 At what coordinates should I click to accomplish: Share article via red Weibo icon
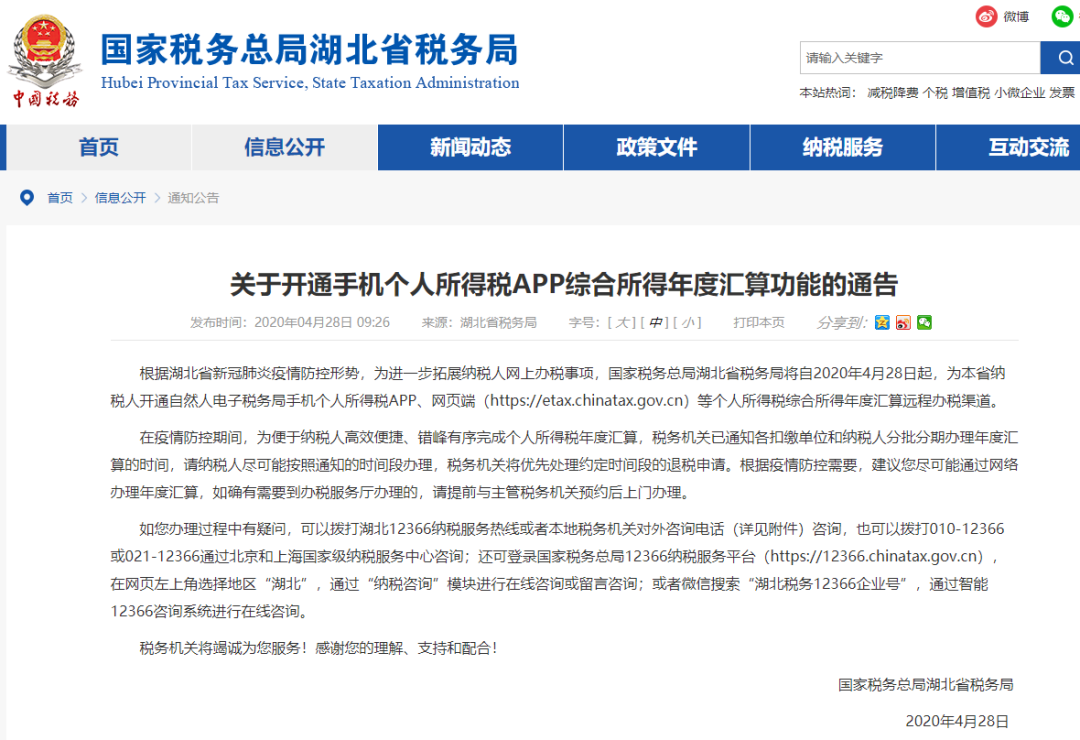click(x=903, y=322)
